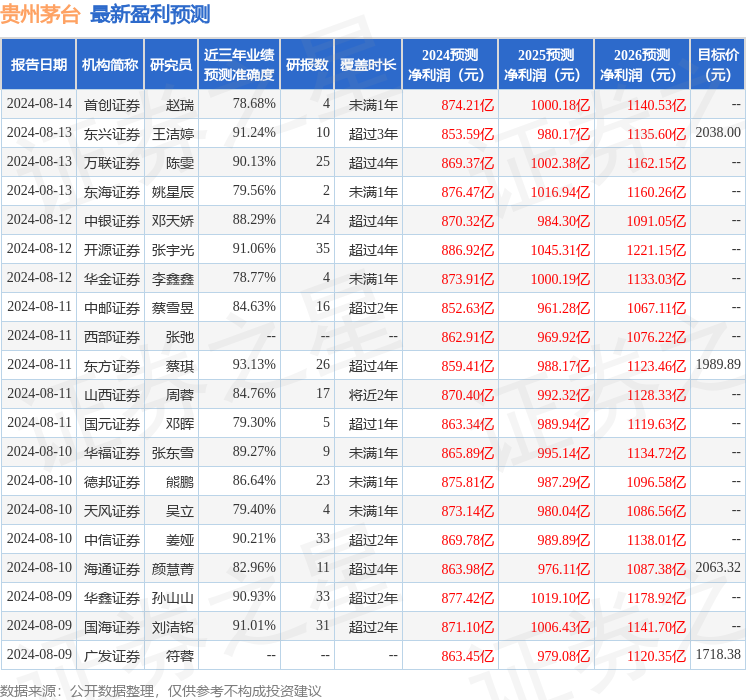746x700 pixels.
Task: Click coverage cell 将近2年
Action: click(x=373, y=395)
